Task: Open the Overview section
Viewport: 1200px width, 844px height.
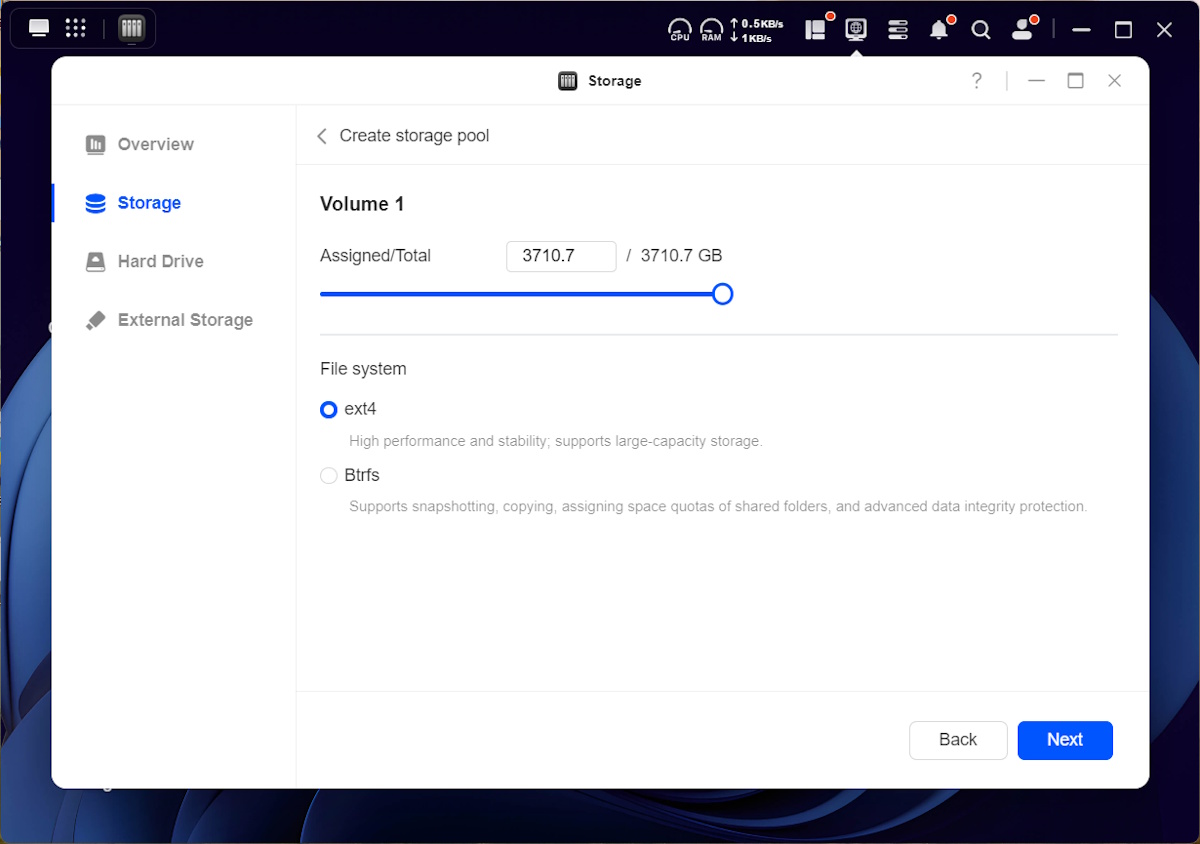Action: pyautogui.click(x=155, y=144)
